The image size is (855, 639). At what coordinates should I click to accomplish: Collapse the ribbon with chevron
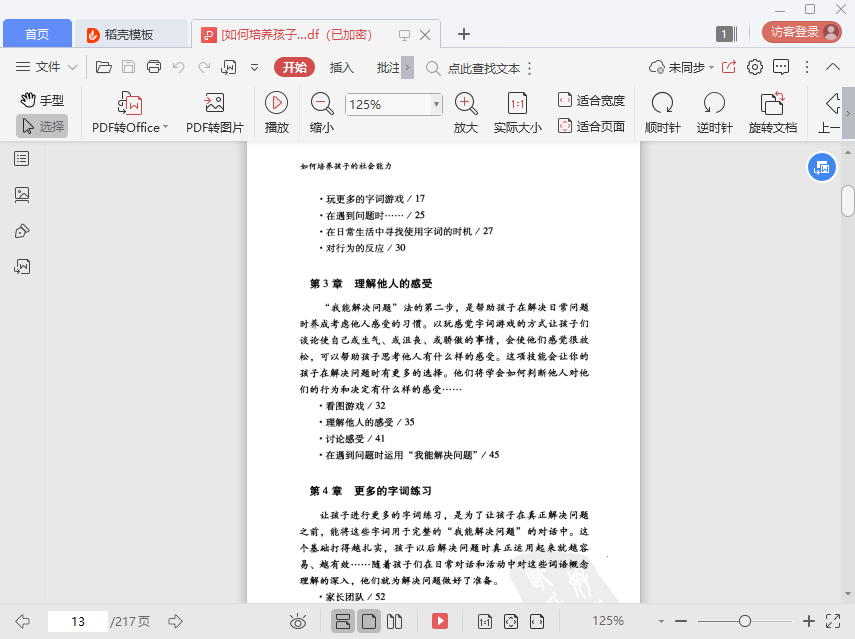833,67
